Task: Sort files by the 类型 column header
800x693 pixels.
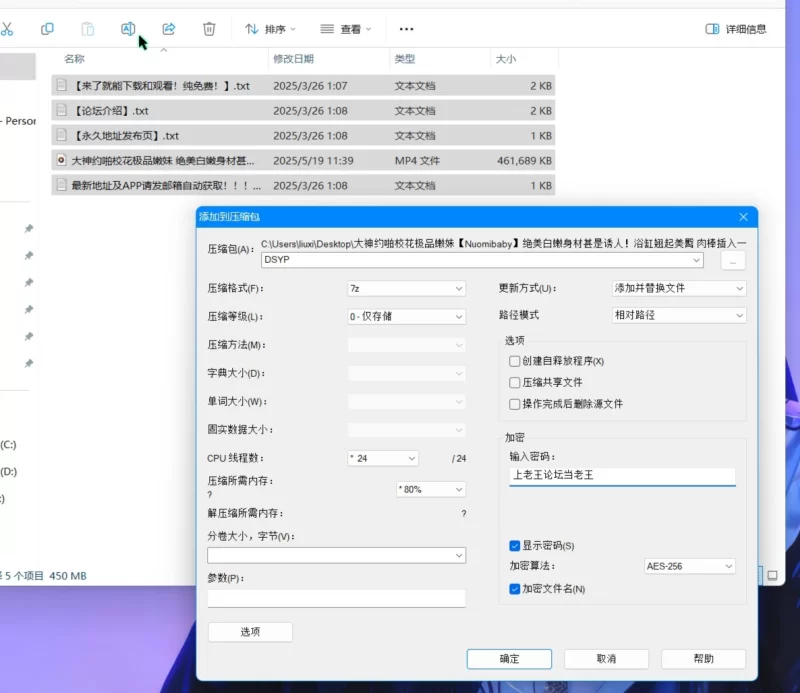Action: tap(405, 59)
